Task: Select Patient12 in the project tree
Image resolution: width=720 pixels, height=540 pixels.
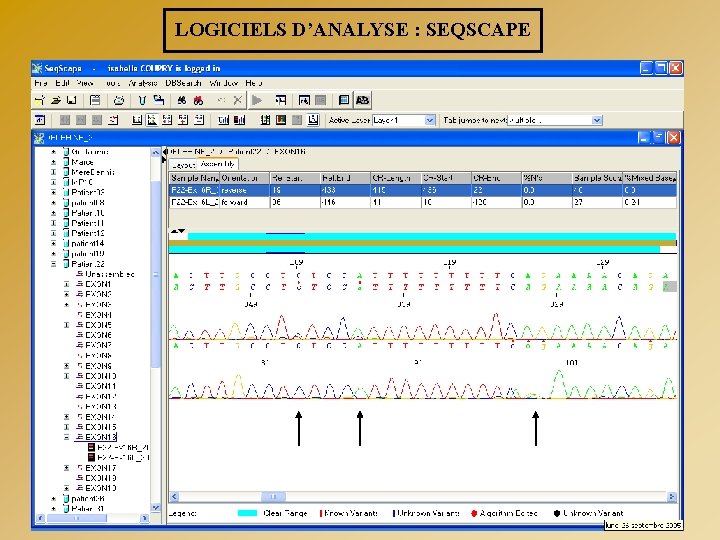Action: point(88,233)
